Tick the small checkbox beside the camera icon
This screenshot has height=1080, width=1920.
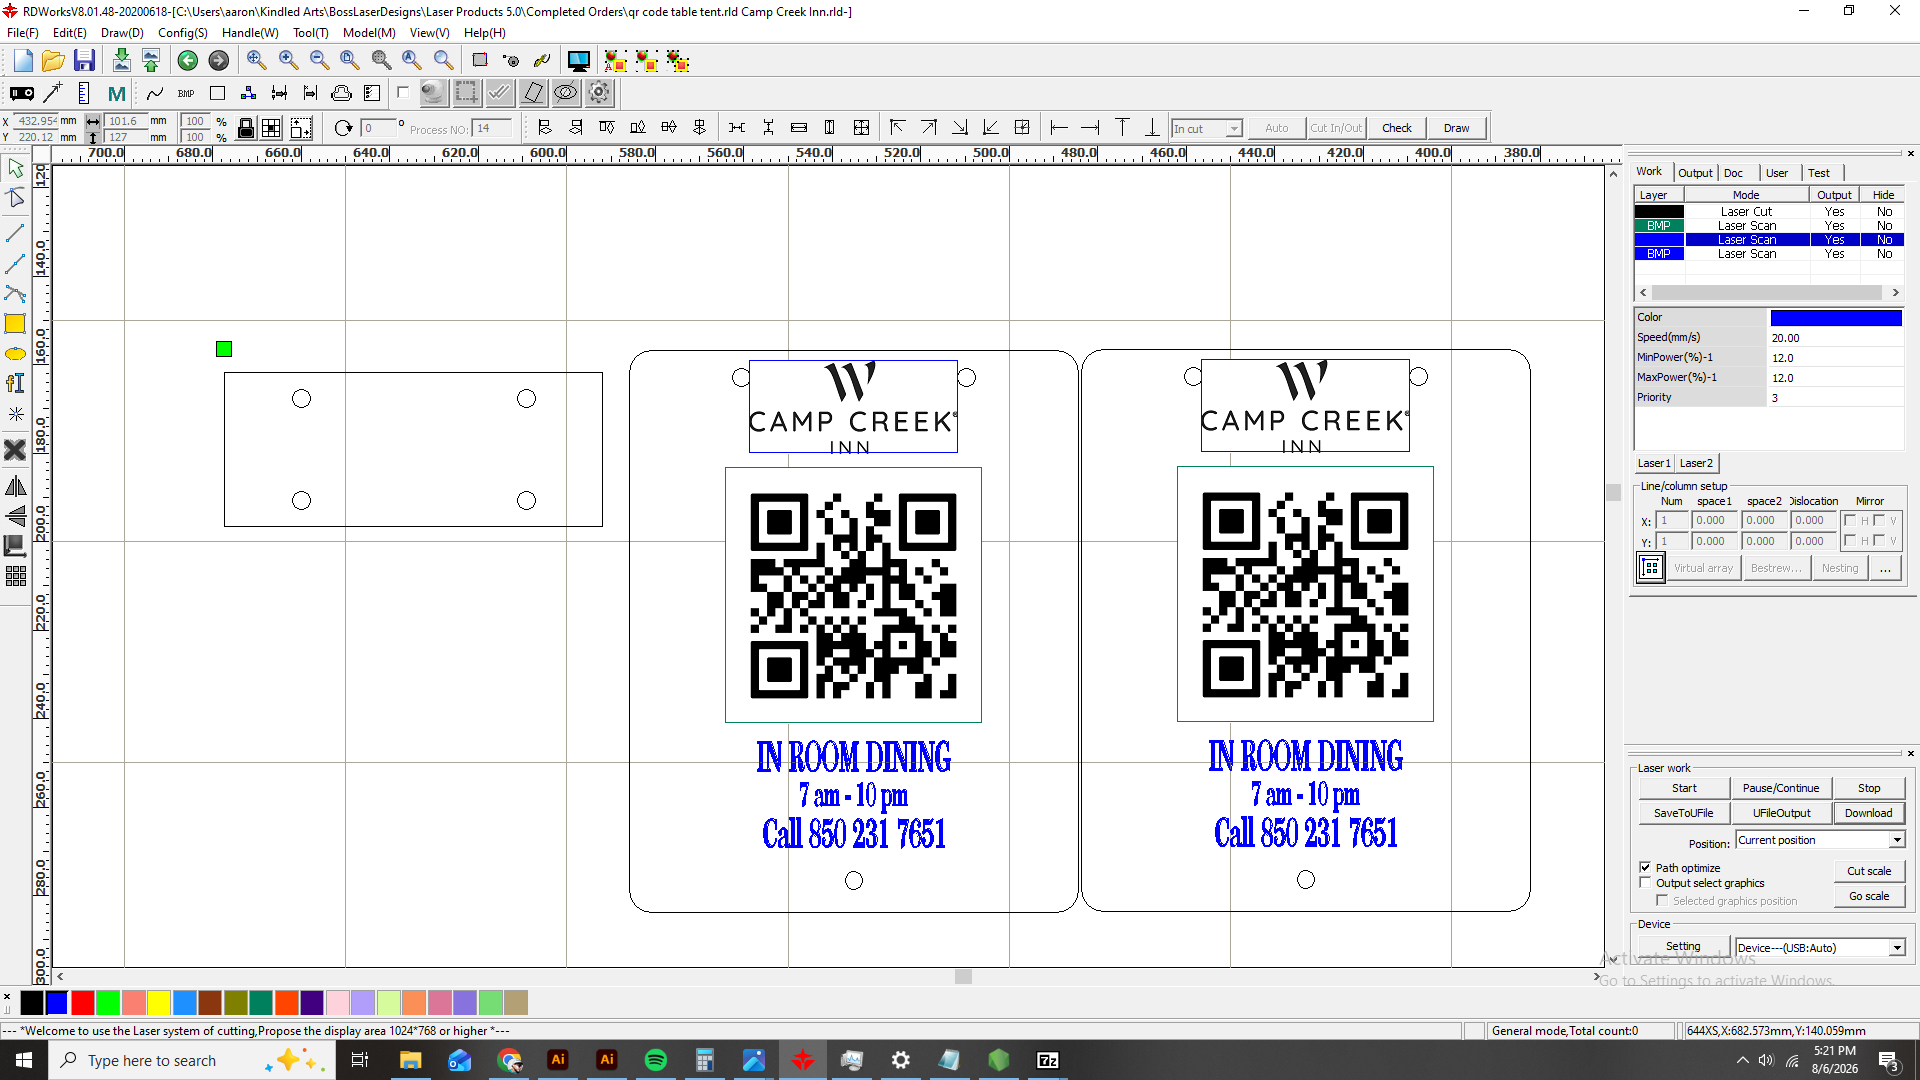(x=403, y=92)
